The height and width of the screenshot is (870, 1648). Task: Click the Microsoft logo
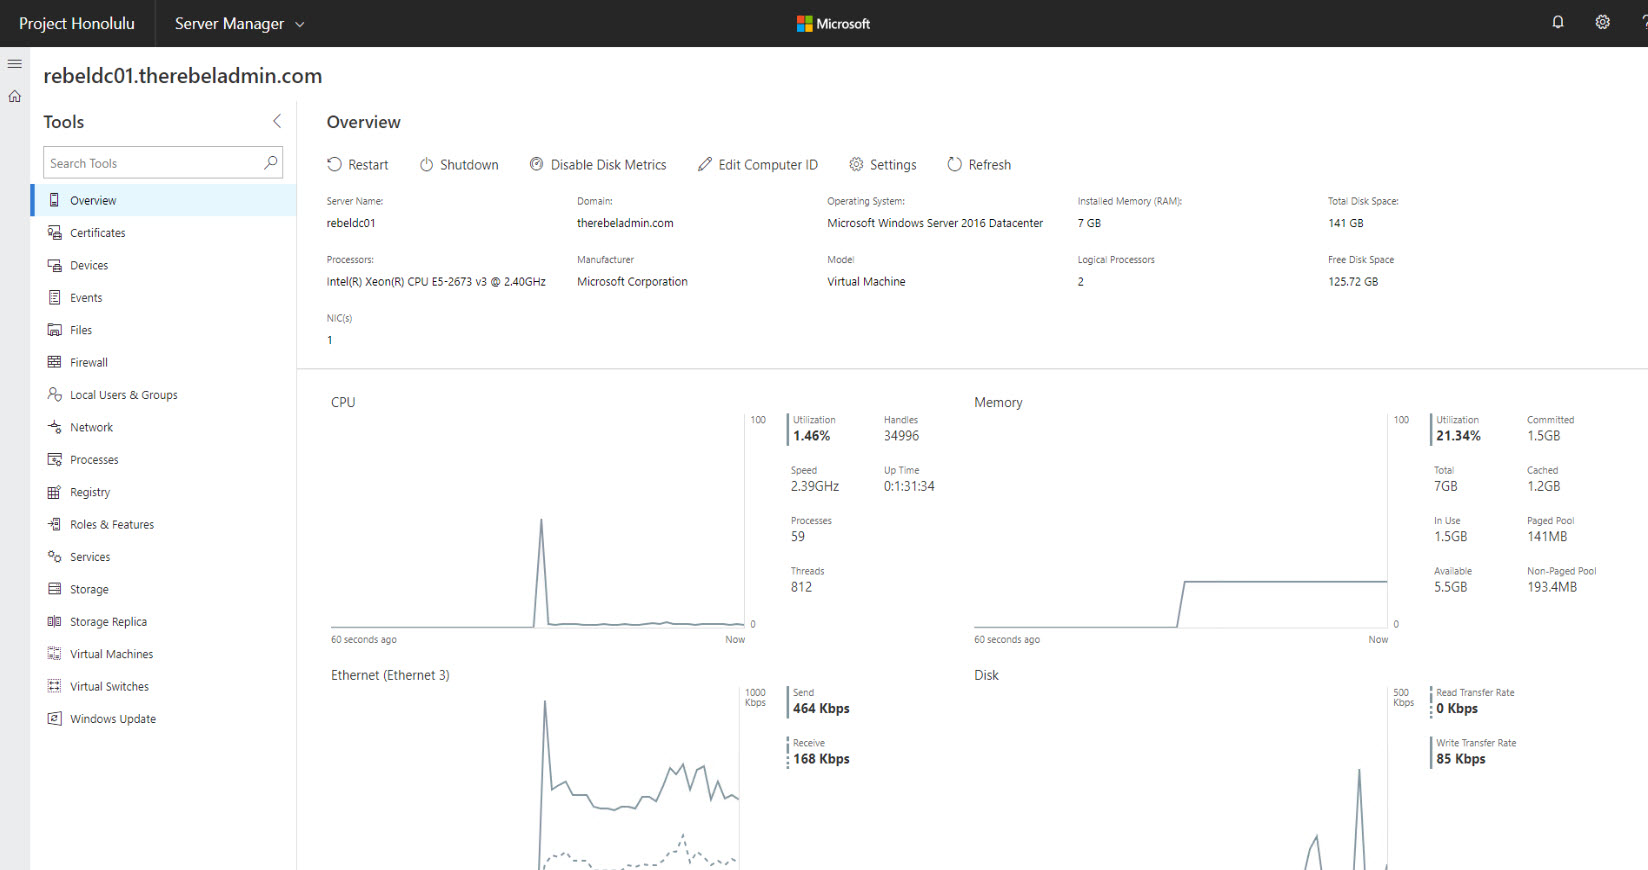click(833, 23)
